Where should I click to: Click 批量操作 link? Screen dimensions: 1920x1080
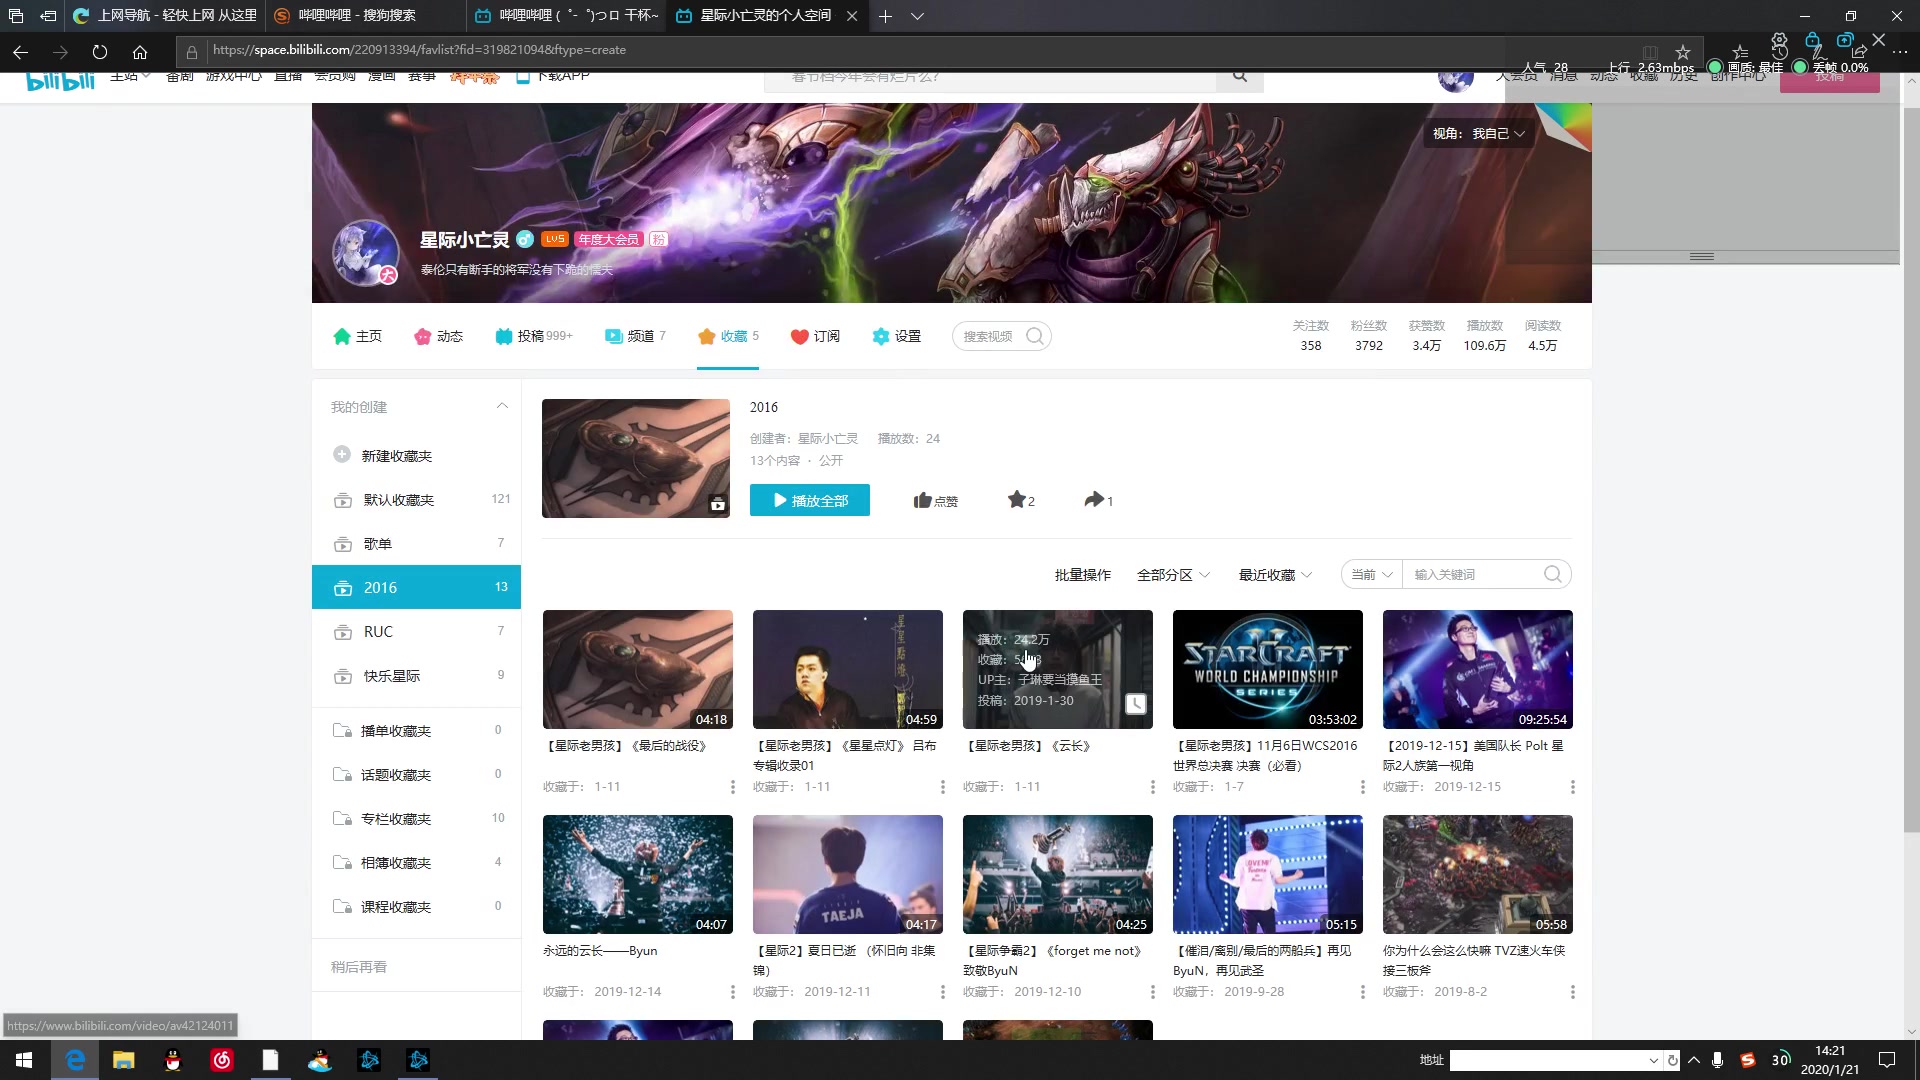[1082, 575]
